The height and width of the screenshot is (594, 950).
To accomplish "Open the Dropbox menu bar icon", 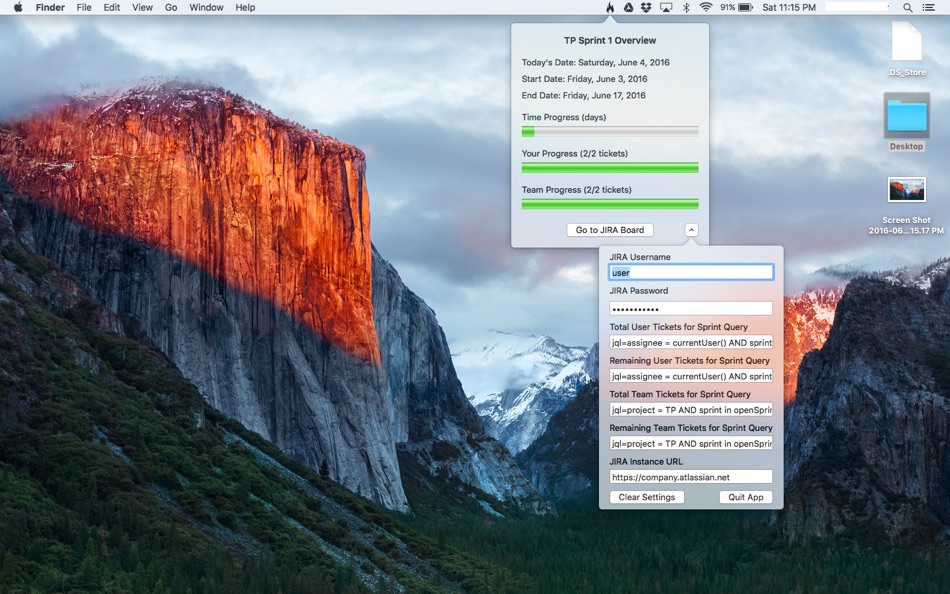I will 646,7.
